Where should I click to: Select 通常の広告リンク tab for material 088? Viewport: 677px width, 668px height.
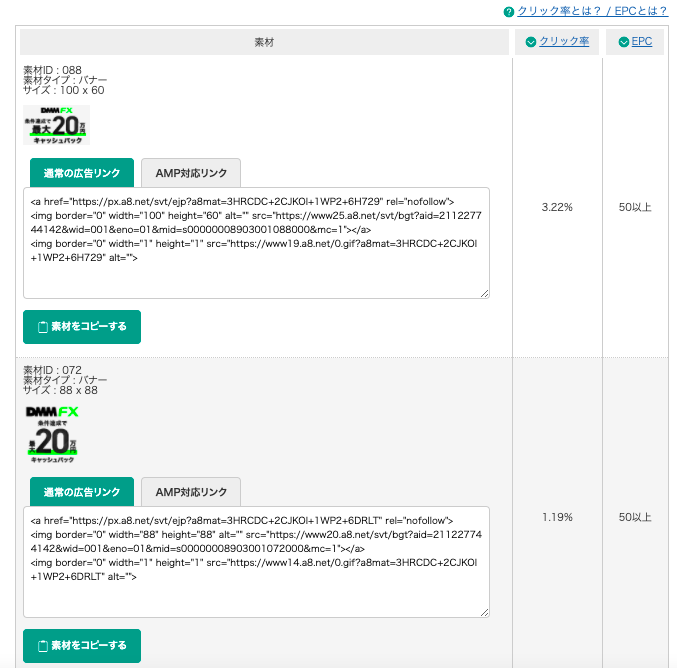click(x=81, y=173)
